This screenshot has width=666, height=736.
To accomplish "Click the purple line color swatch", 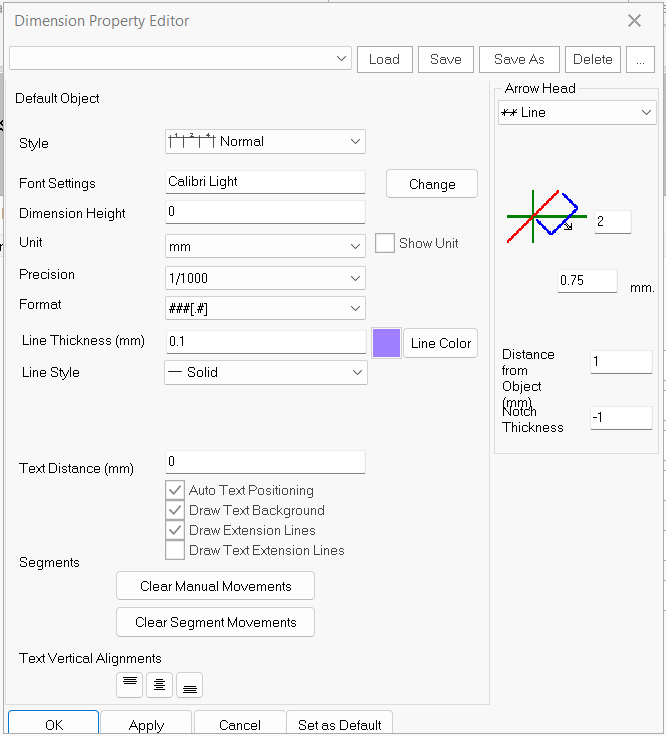I will [386, 343].
